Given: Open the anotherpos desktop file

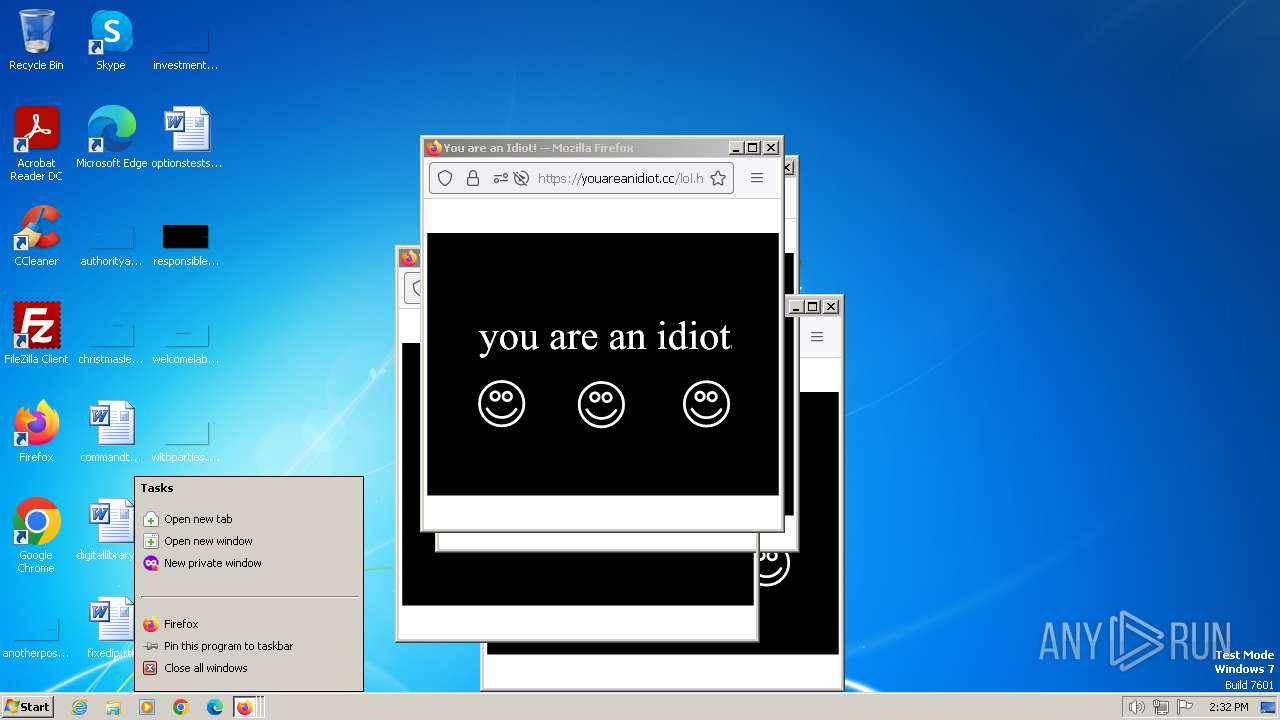Looking at the screenshot, I should [36, 638].
